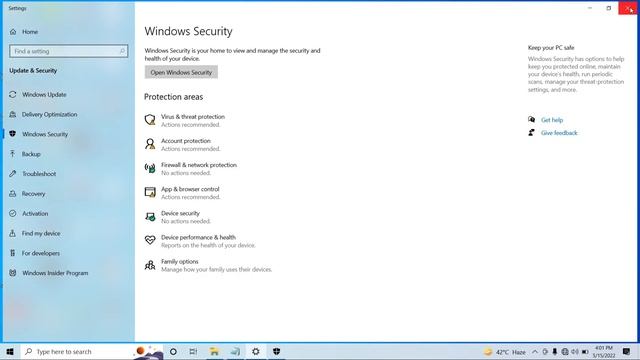640x360 pixels.
Task: Click the Update & Security heading
Action: (x=33, y=71)
